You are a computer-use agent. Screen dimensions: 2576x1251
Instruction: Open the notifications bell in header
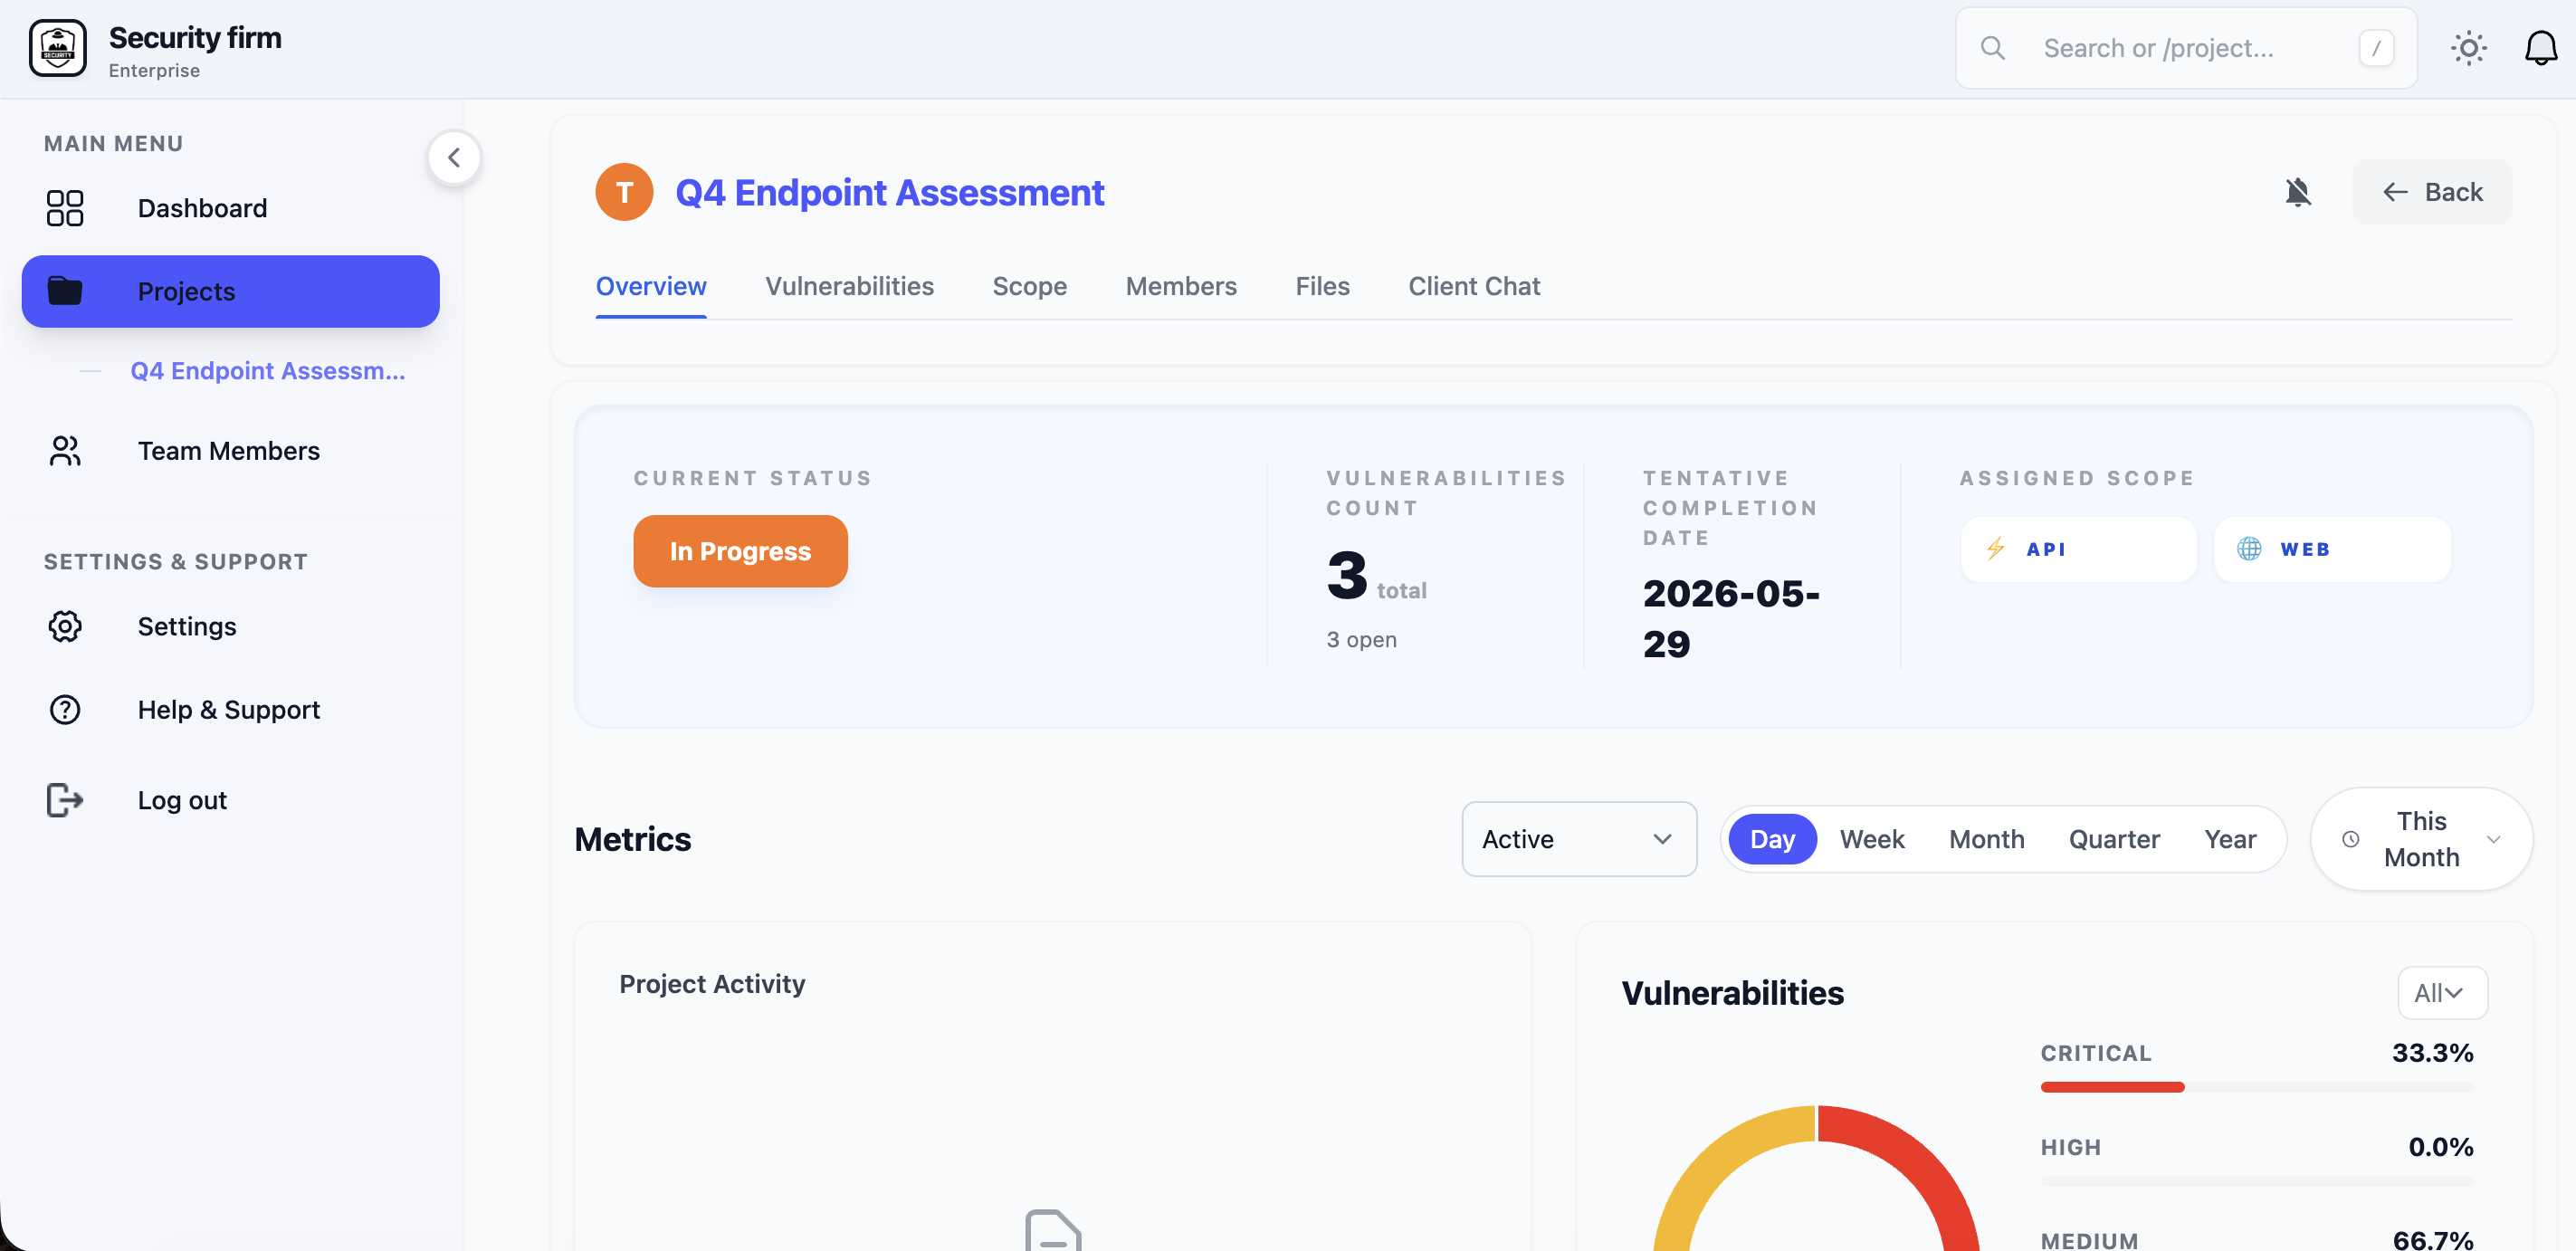pos(2541,48)
